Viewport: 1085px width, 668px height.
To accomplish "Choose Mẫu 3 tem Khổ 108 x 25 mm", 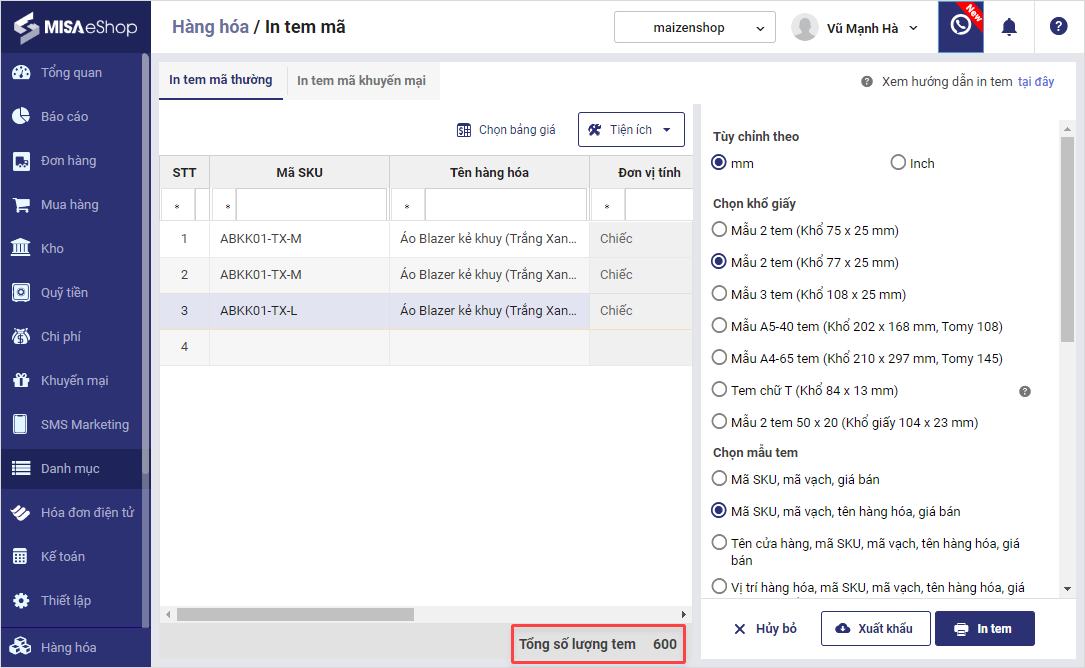I will click(720, 294).
